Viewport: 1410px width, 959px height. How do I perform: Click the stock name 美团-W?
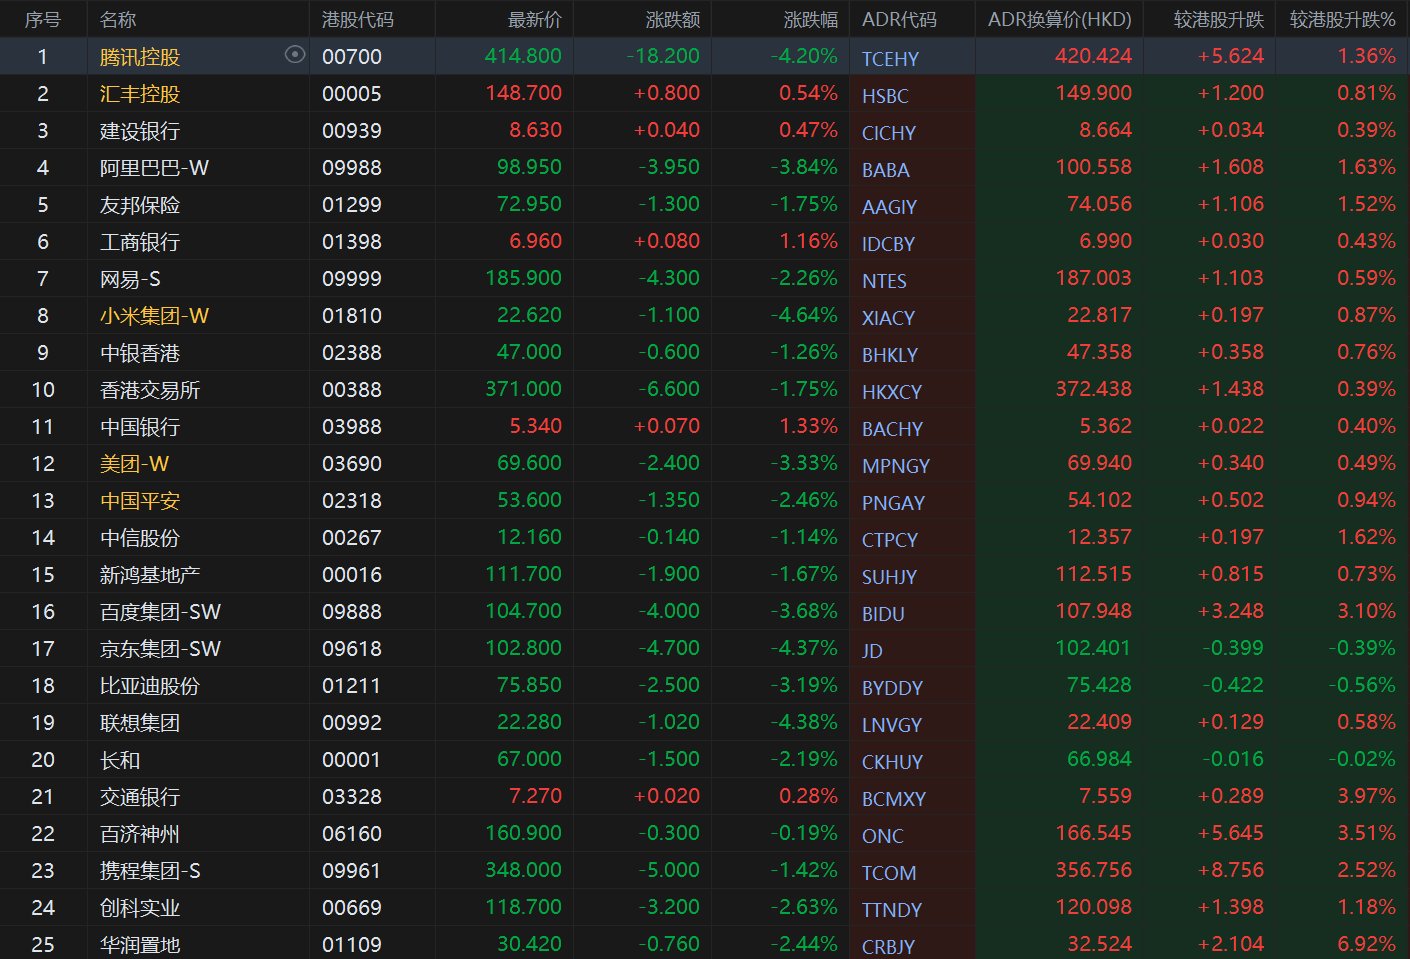click(x=135, y=464)
